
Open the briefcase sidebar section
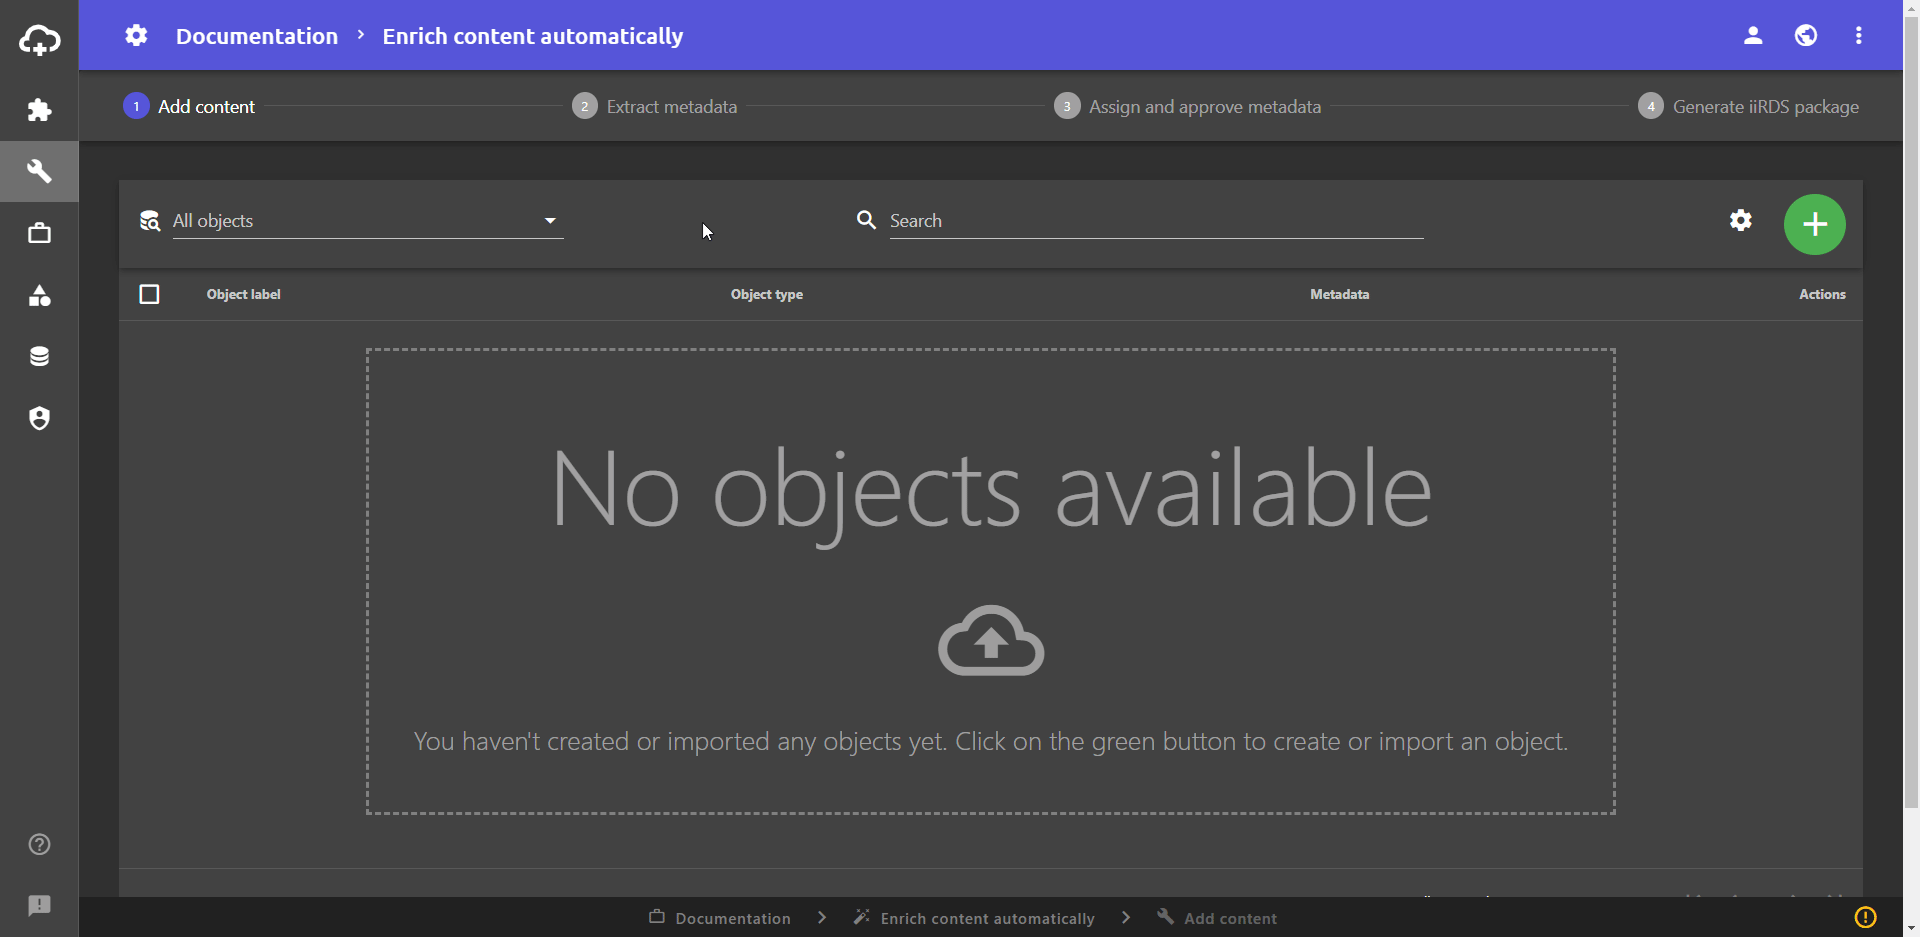click(39, 233)
